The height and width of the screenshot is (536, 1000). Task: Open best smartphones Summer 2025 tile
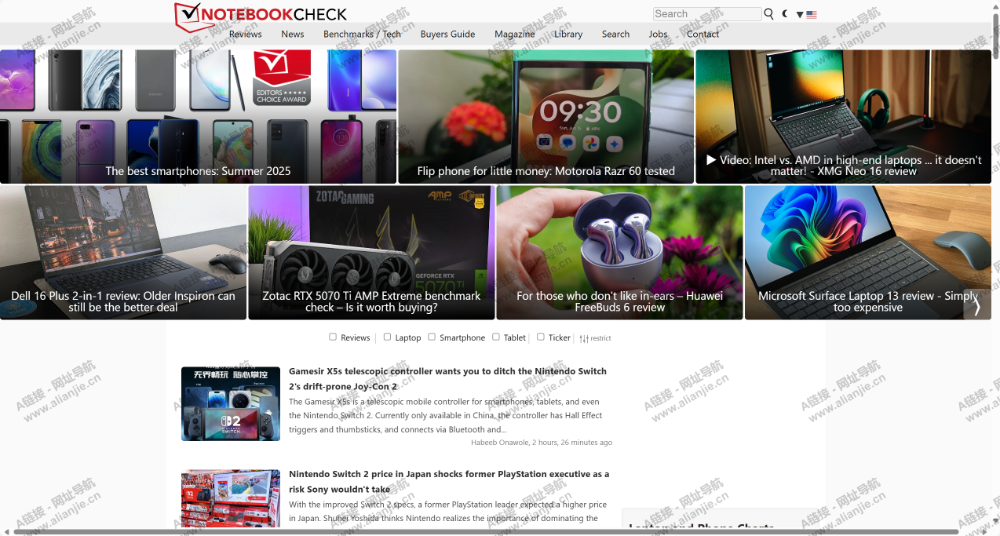tap(198, 117)
